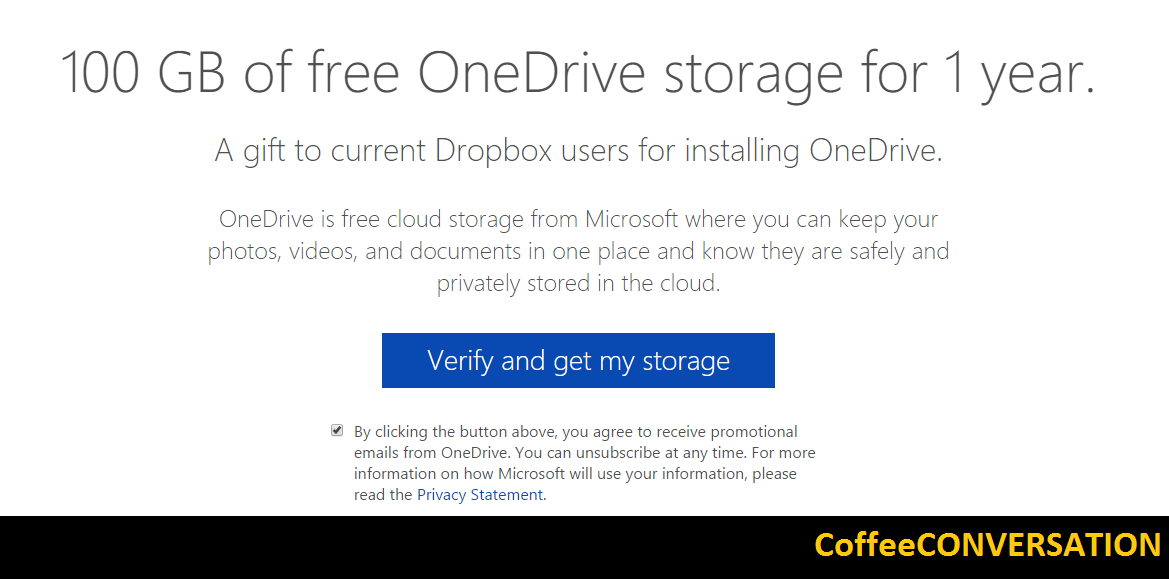Image resolution: width=1169 pixels, height=579 pixels.
Task: Select the gift to Dropbox users subtitle
Action: pyautogui.click(x=579, y=151)
